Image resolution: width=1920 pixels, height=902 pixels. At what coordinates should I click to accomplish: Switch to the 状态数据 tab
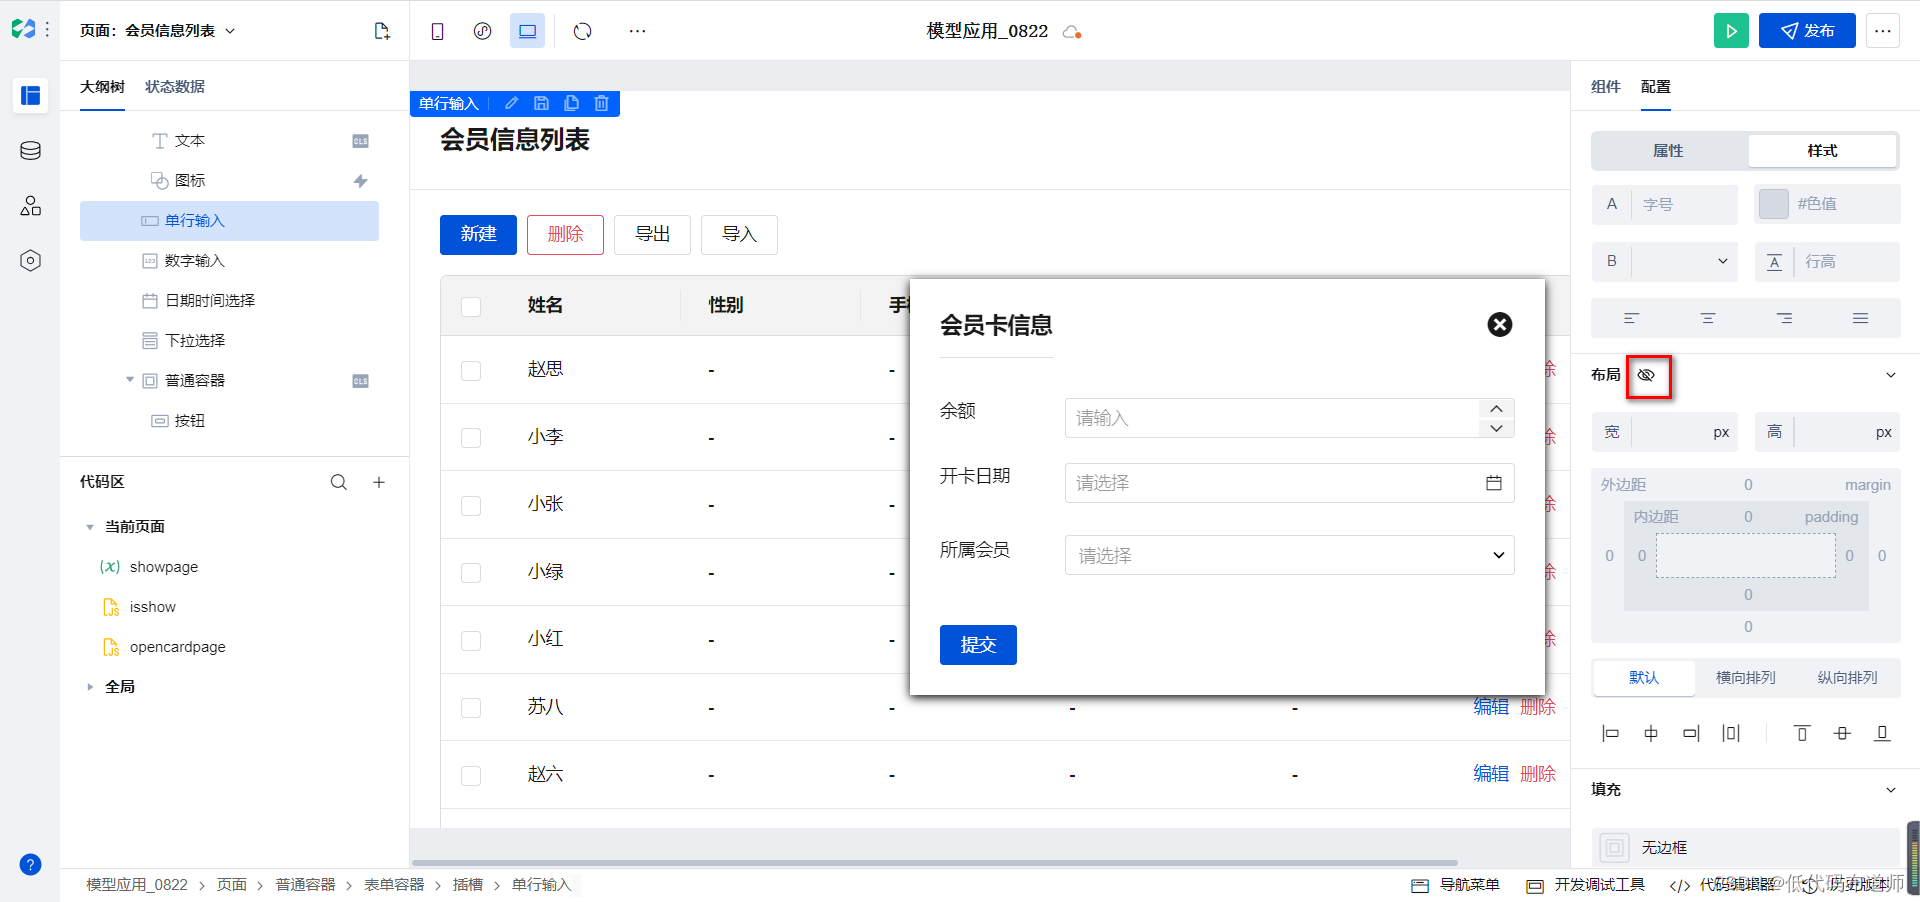coord(175,87)
